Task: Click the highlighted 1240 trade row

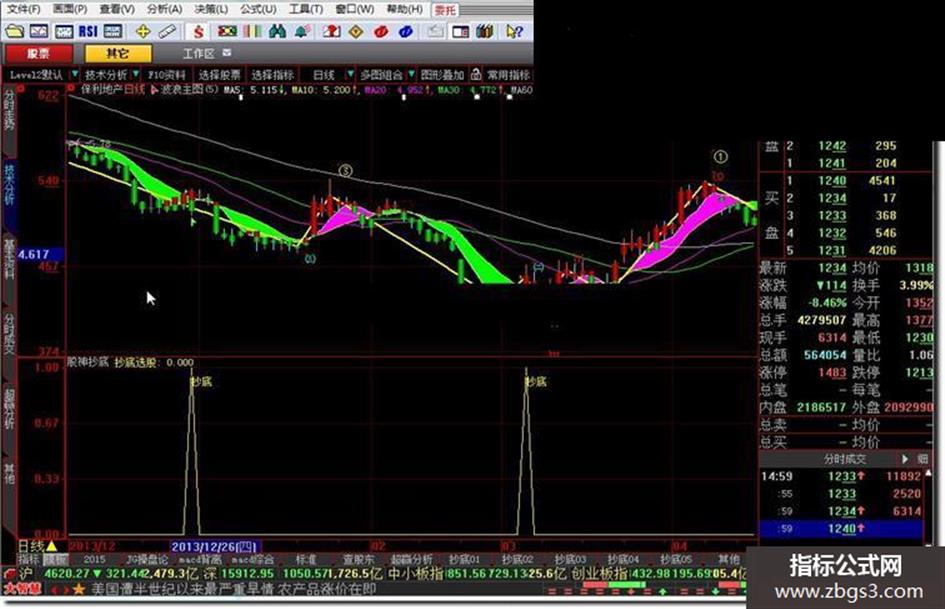Action: (841, 529)
